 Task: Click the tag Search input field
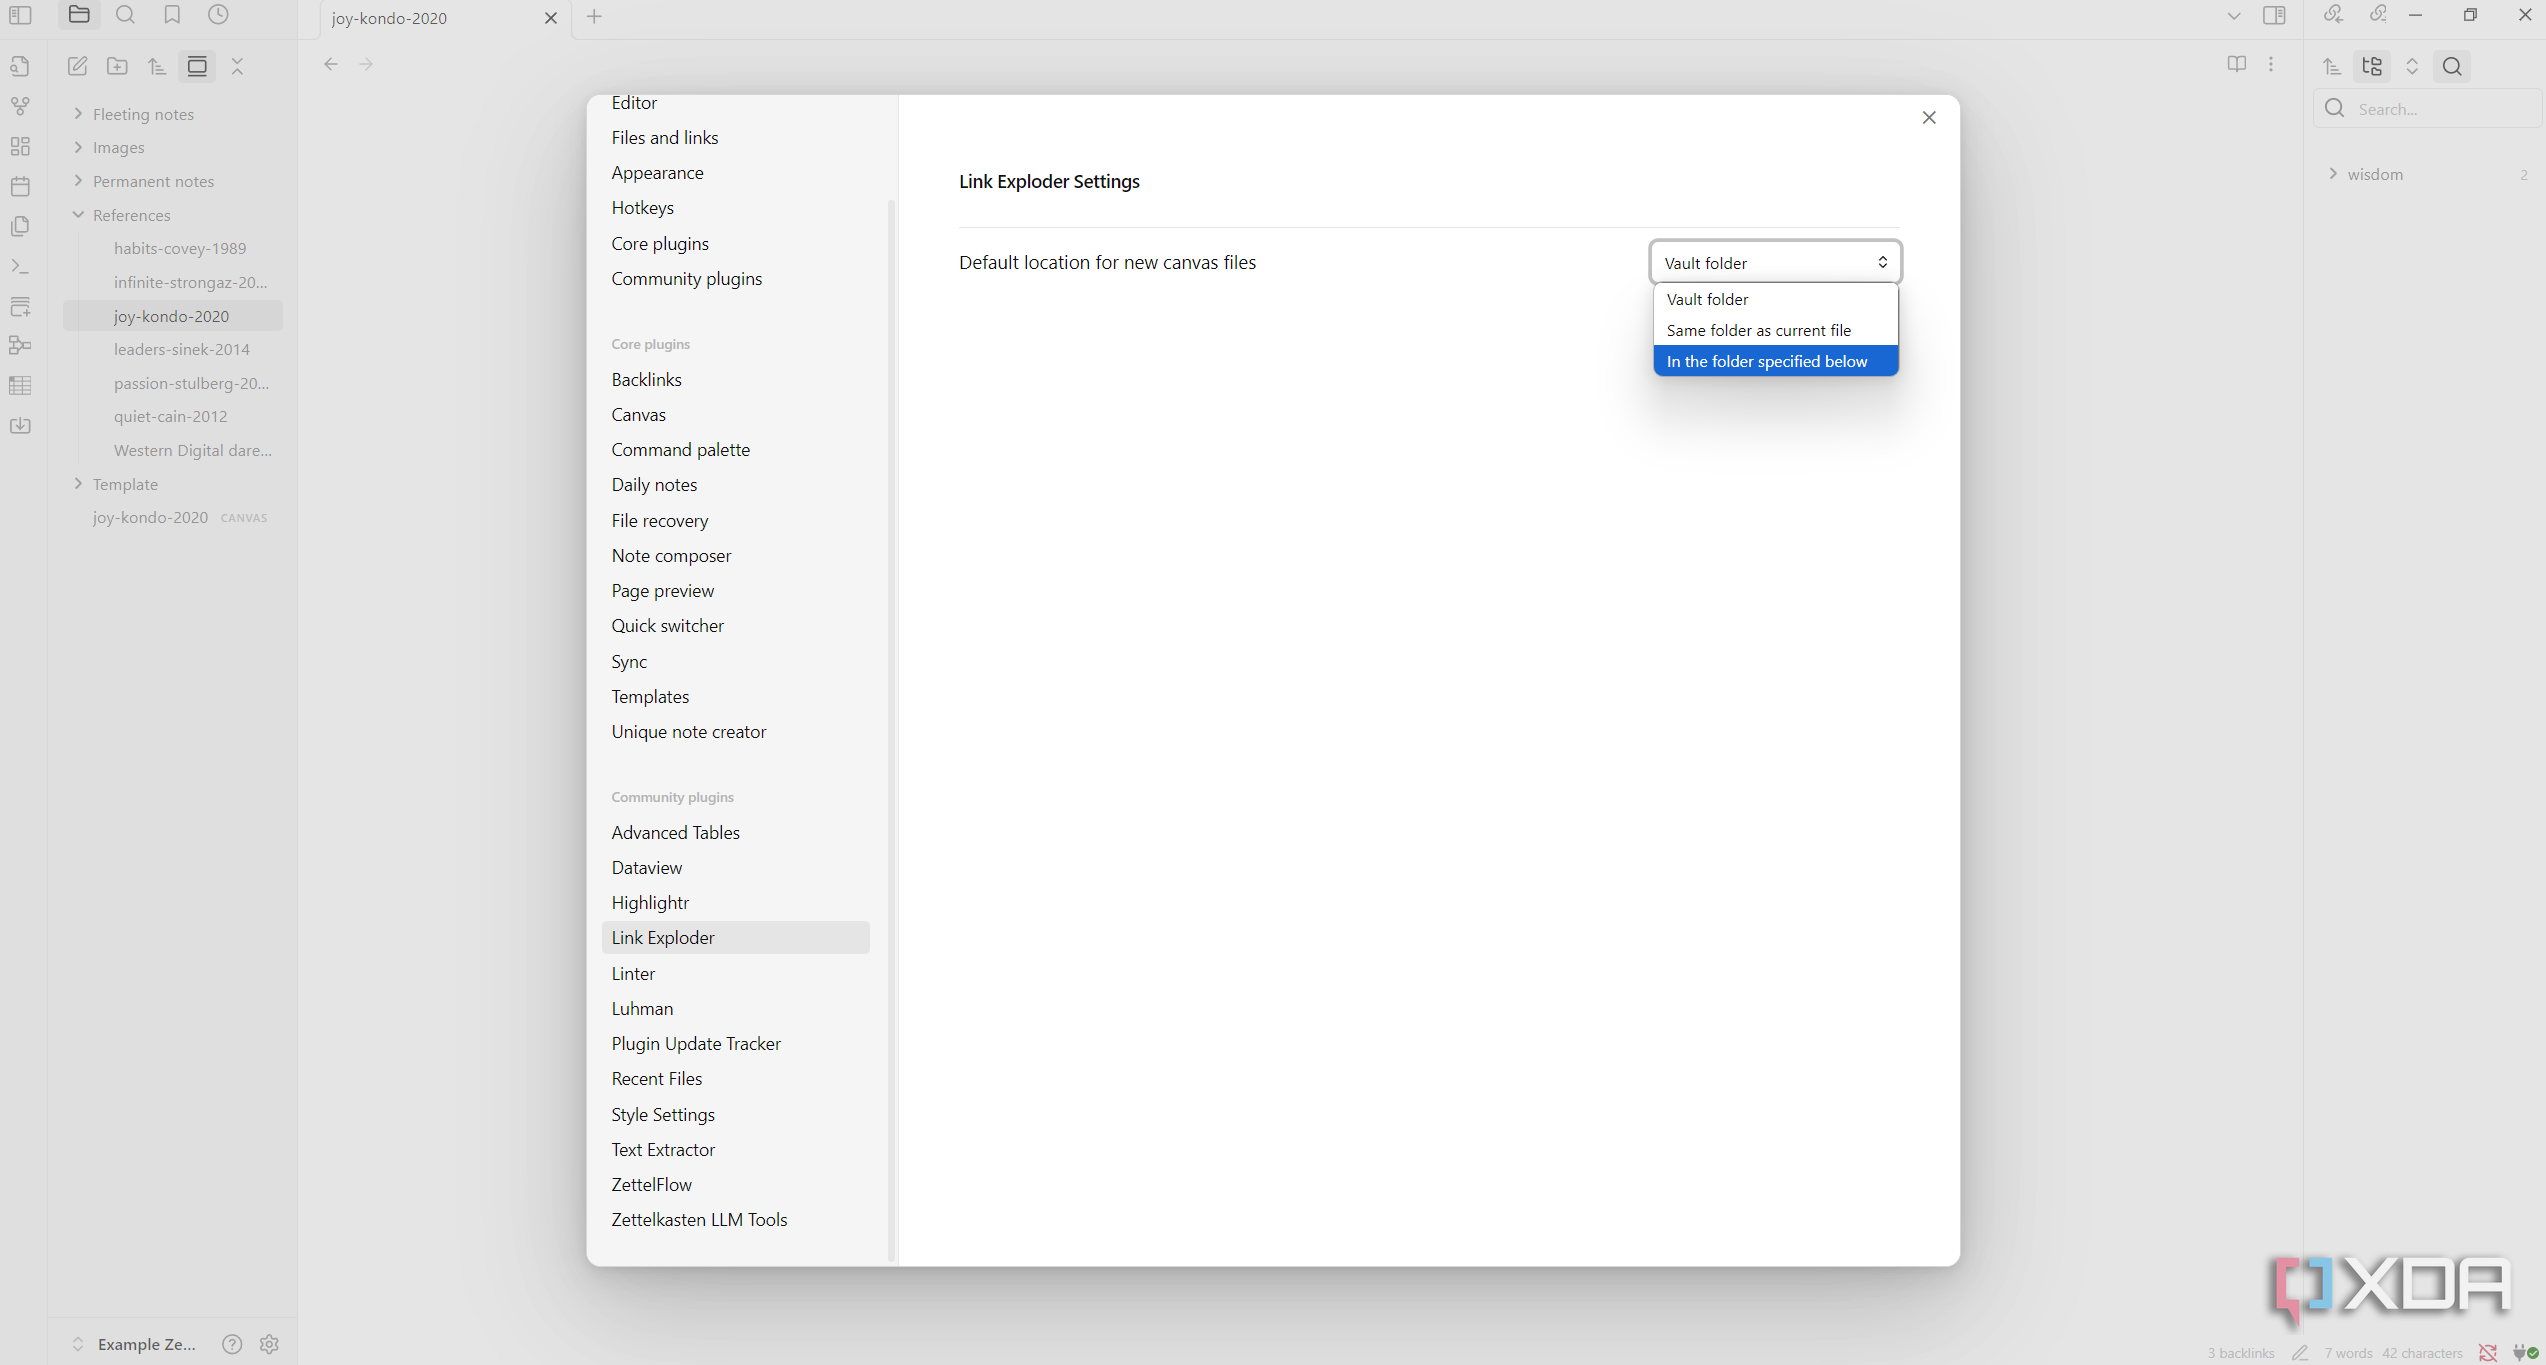pos(2428,109)
